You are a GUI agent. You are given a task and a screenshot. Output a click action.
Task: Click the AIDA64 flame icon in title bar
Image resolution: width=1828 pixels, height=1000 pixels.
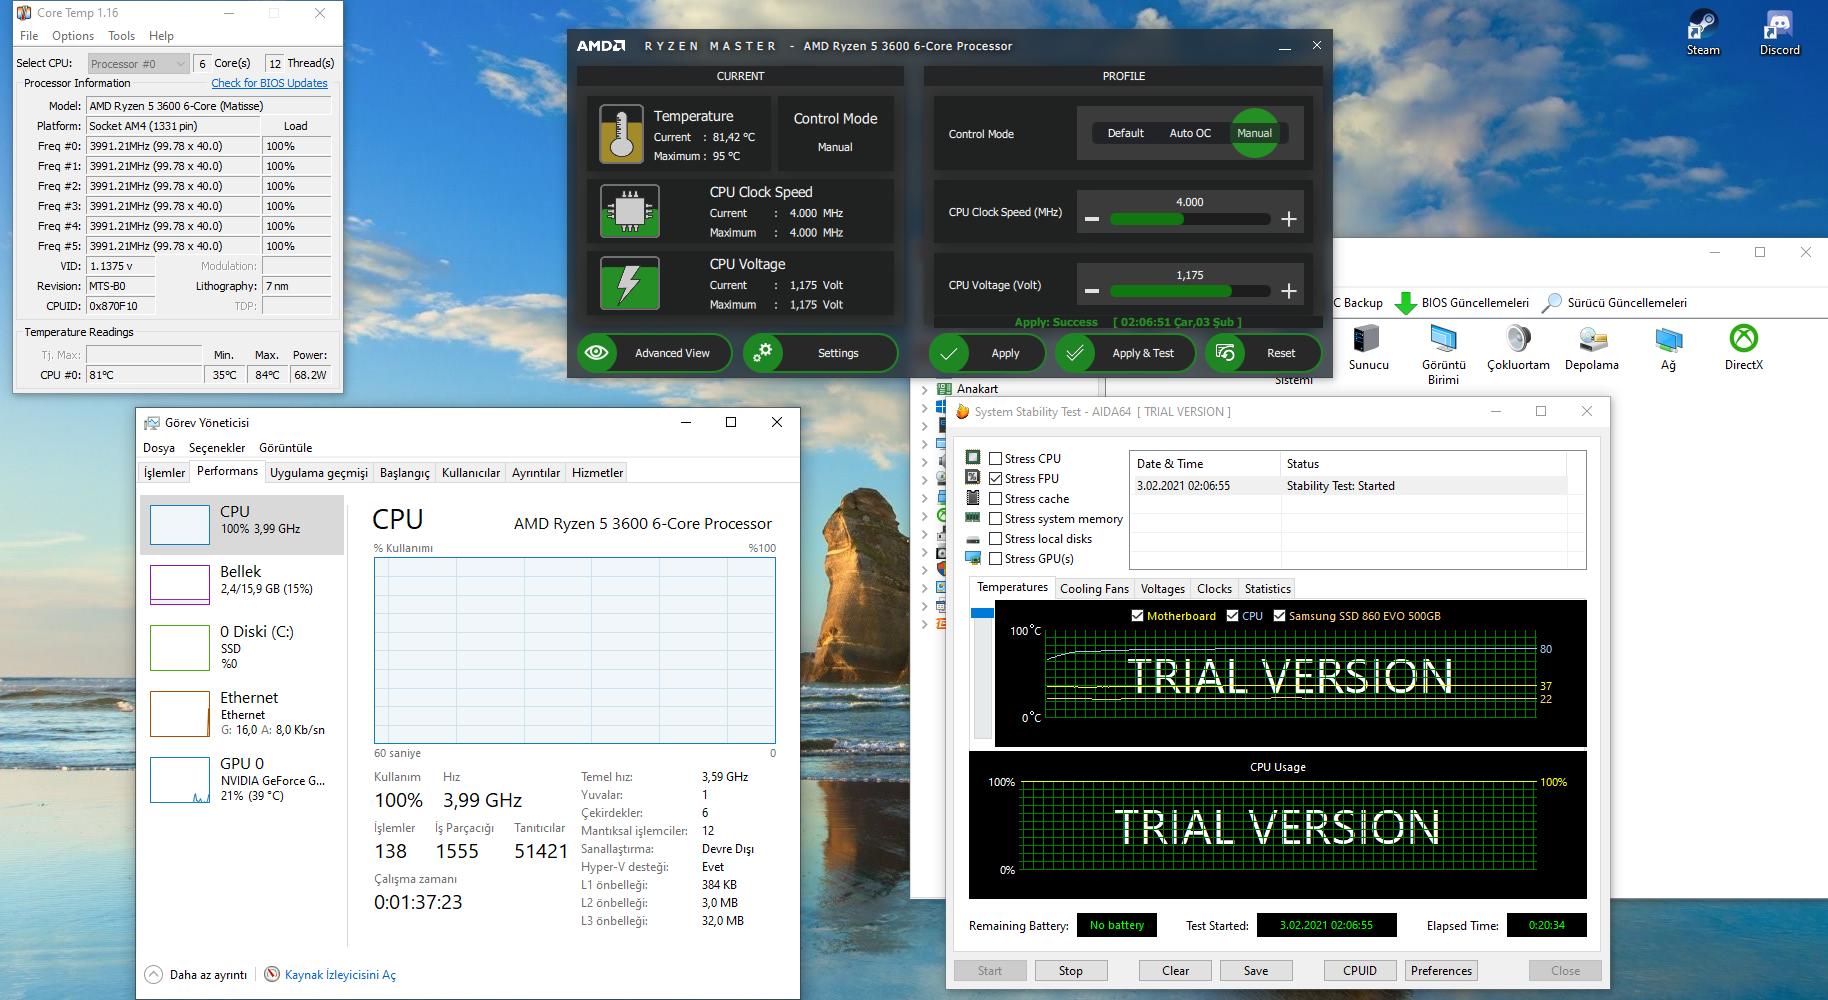coord(962,411)
